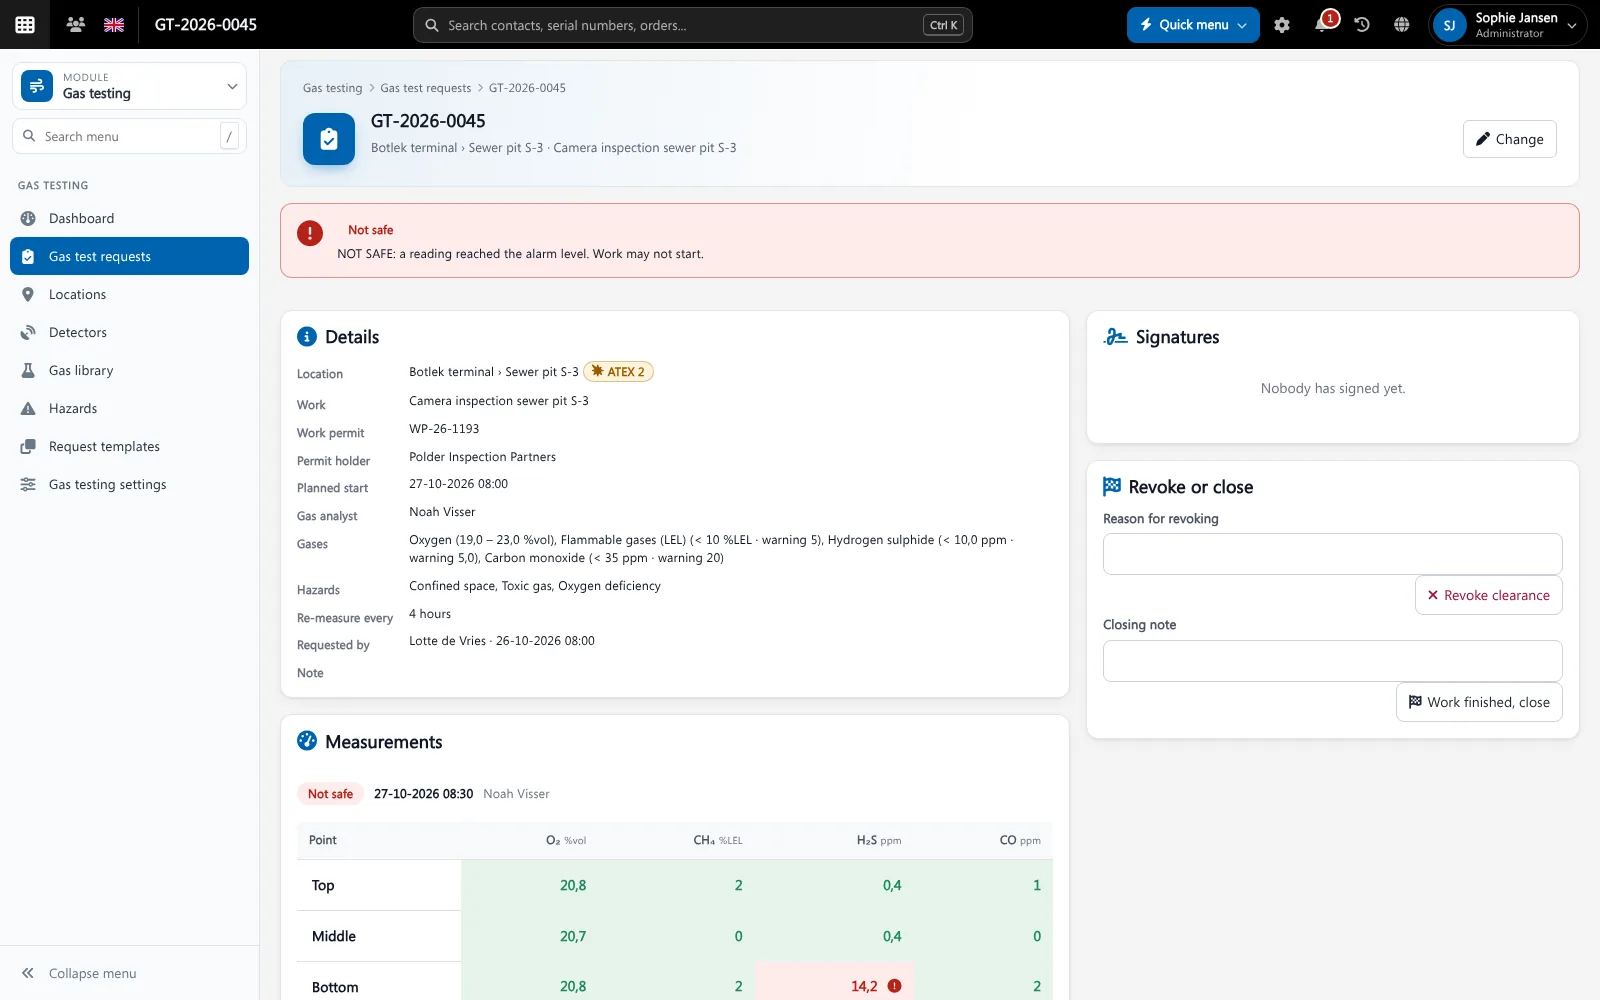Viewport: 1600px width, 1000px height.
Task: Click the Signatures heading icon
Action: pyautogui.click(x=1115, y=337)
